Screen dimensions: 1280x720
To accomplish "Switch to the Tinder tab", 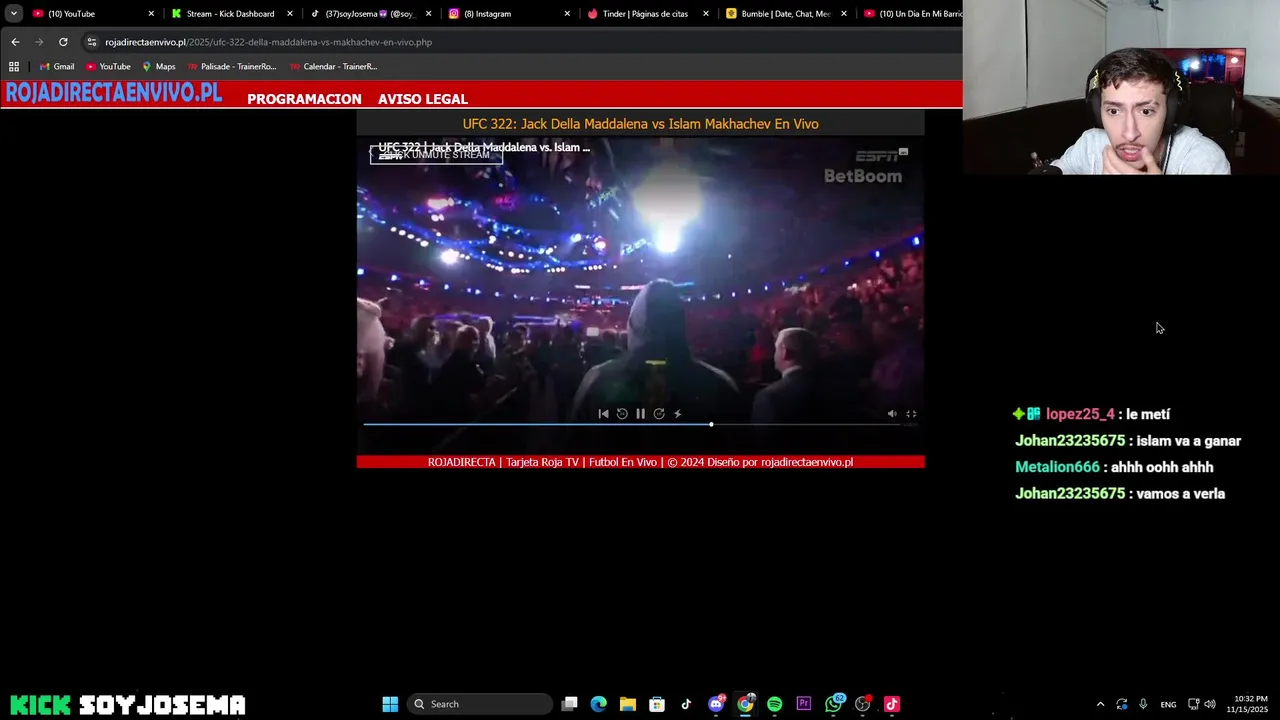I will (645, 14).
